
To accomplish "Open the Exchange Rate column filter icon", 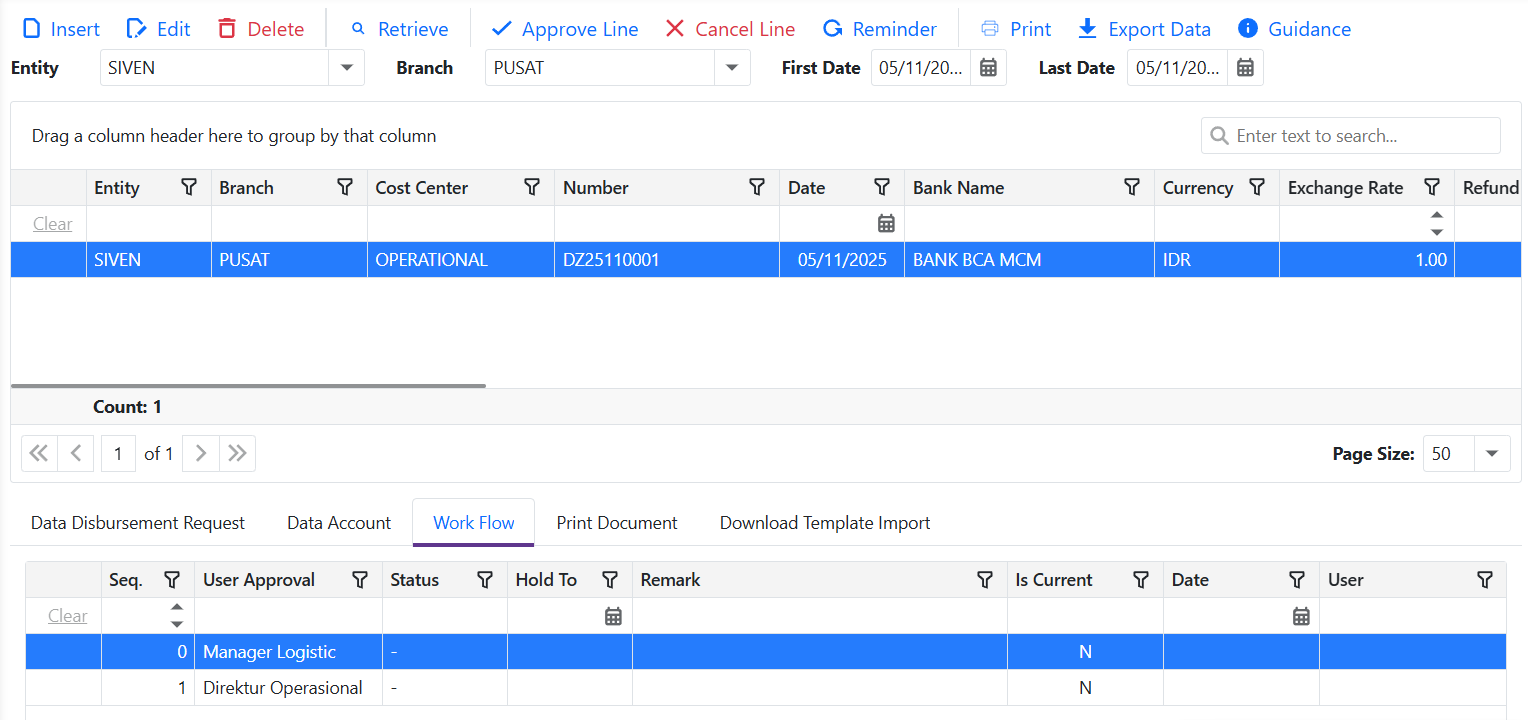I will [x=1432, y=187].
